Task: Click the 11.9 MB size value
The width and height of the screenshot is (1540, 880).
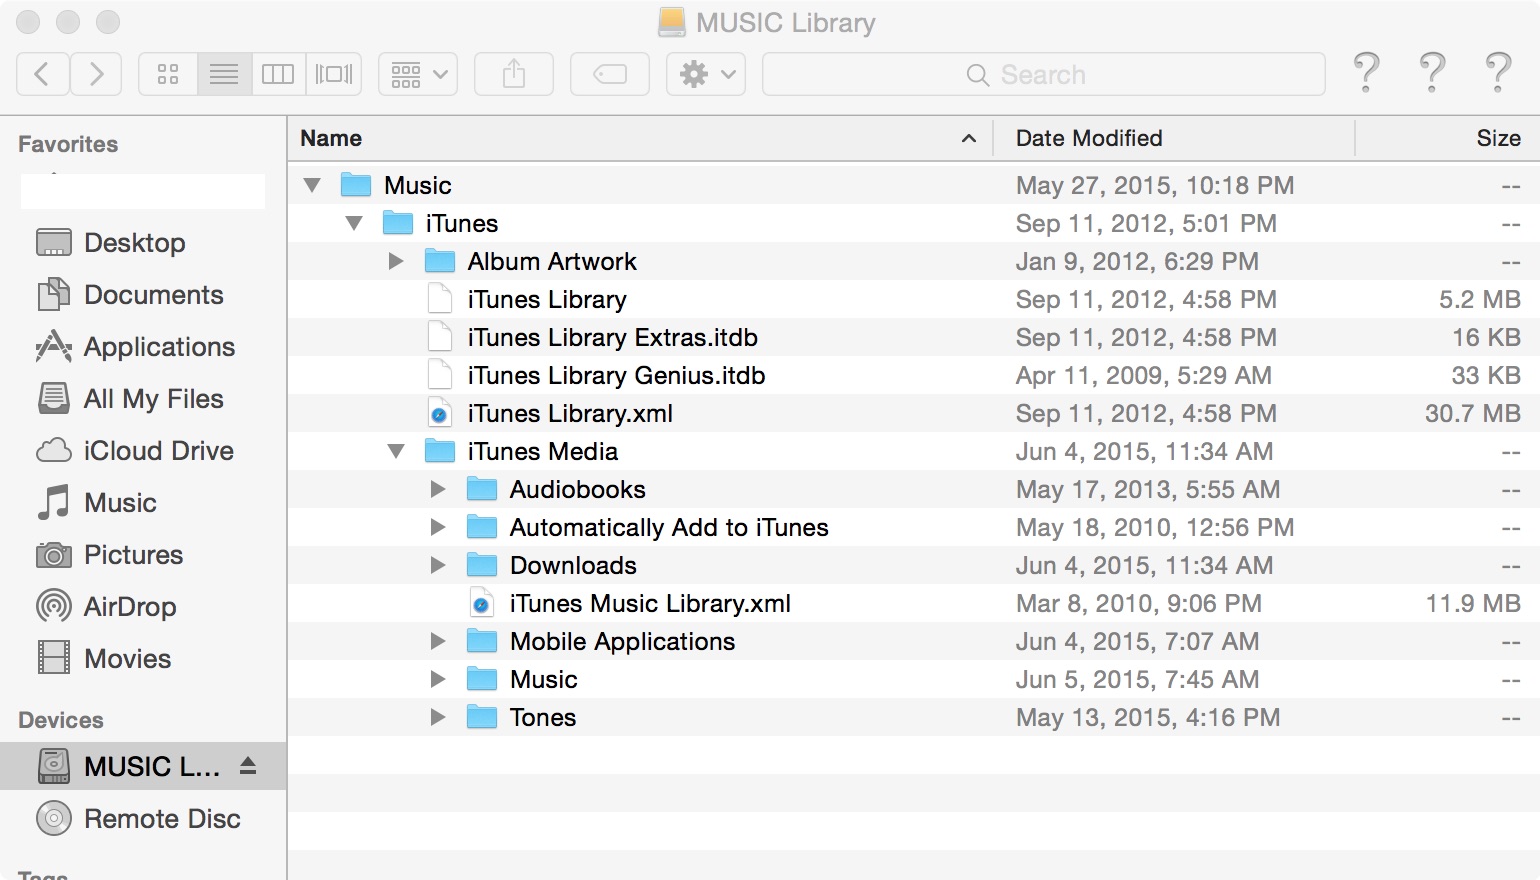Action: tap(1473, 603)
